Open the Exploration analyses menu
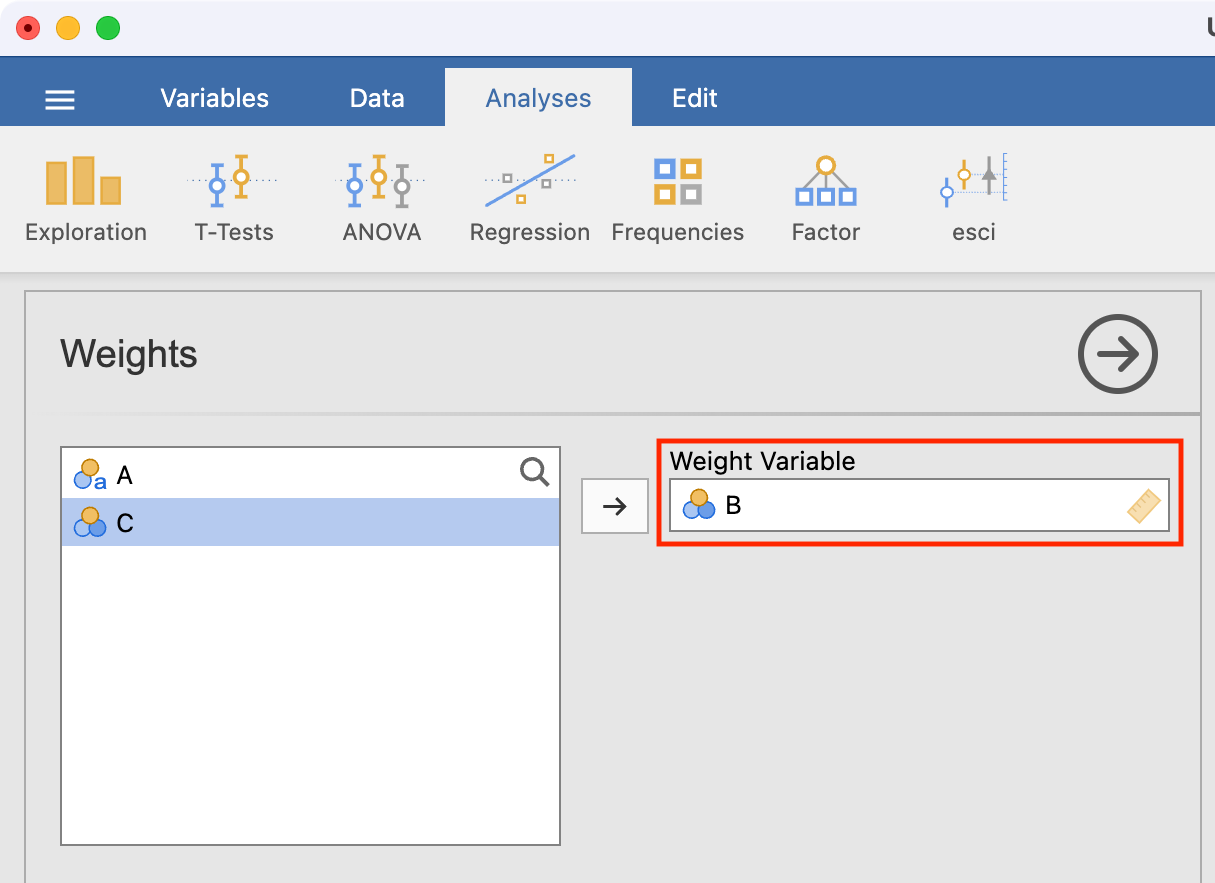This screenshot has height=883, width=1215. pos(85,200)
